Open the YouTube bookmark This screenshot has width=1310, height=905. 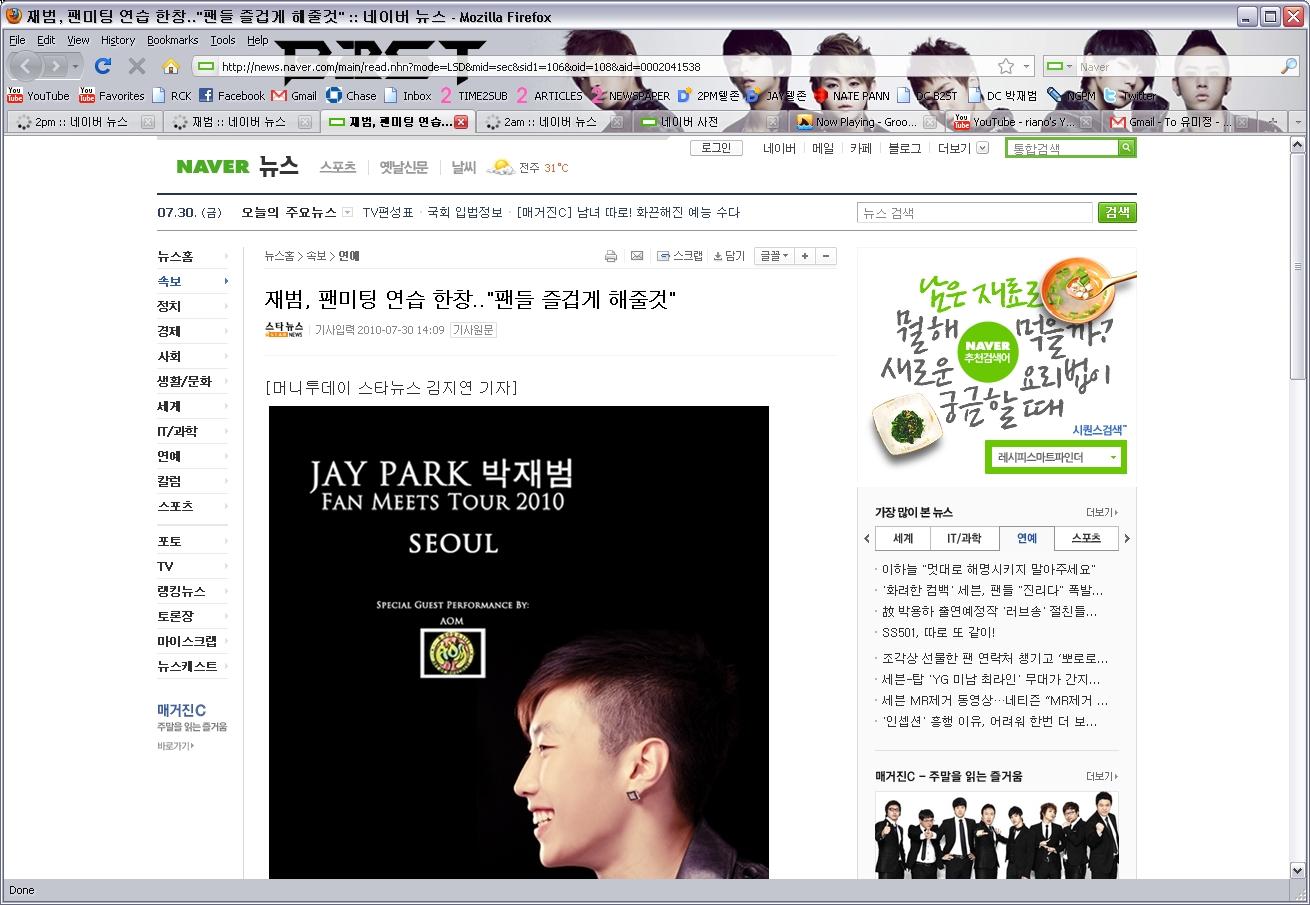tap(38, 96)
